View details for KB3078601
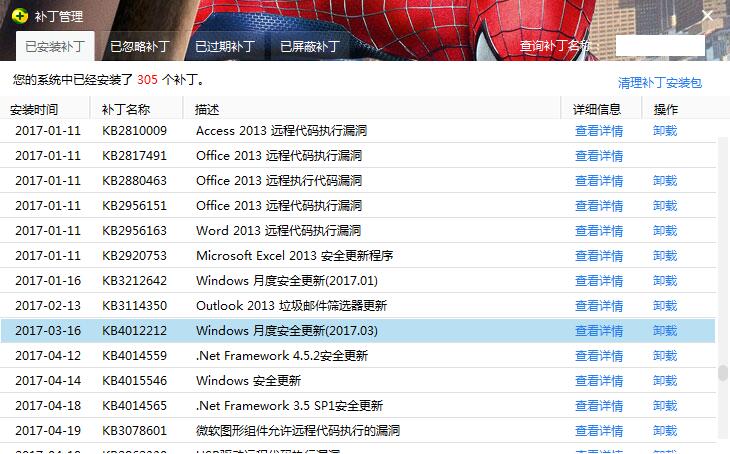 (599, 431)
